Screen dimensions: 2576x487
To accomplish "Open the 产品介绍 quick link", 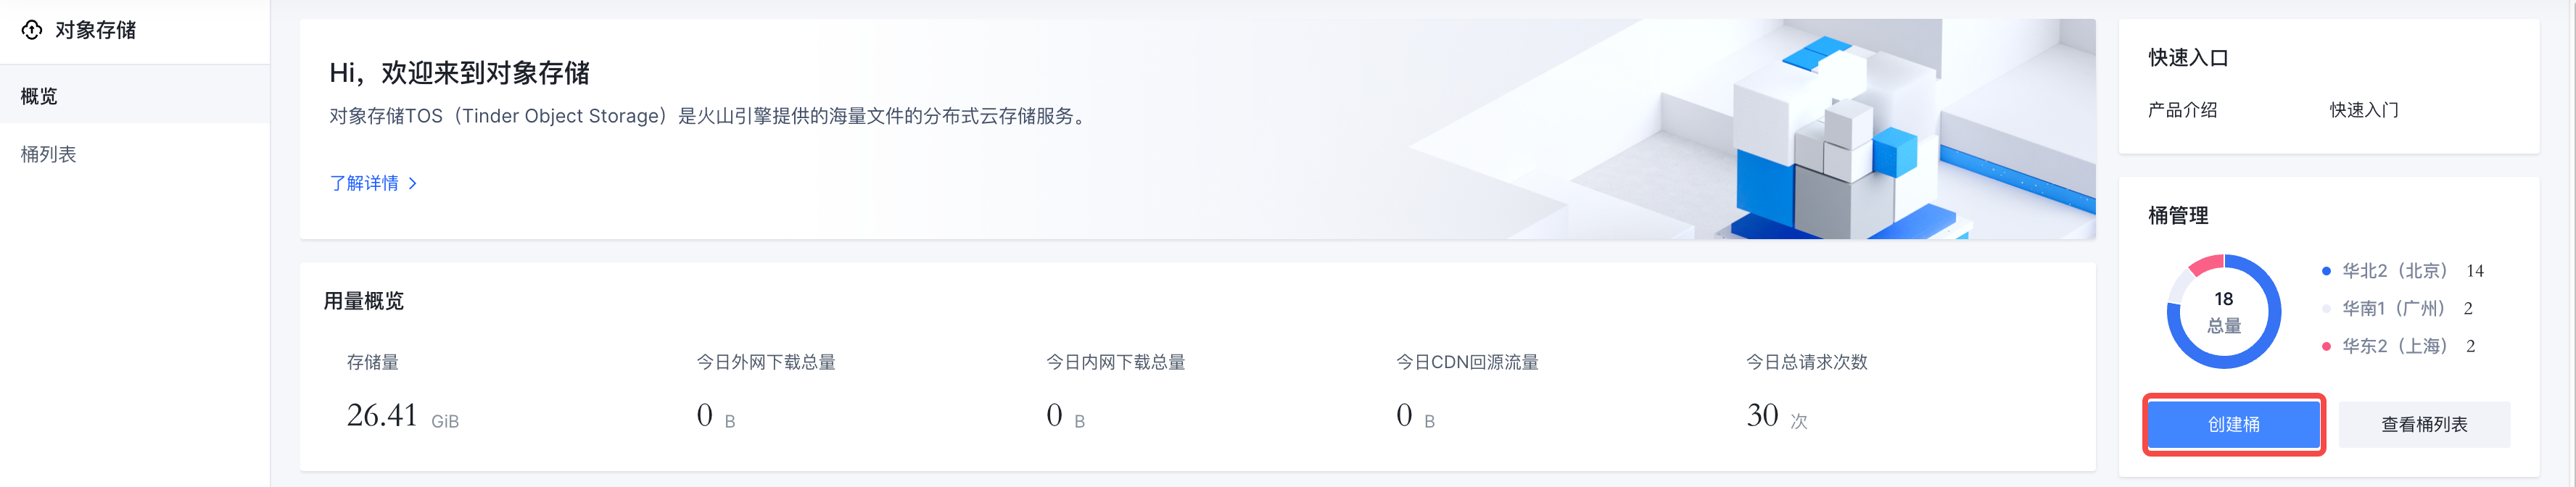I will 2182,110.
